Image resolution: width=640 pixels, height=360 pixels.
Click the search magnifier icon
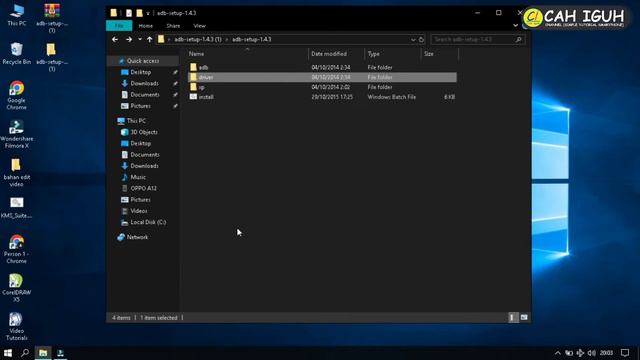click(x=518, y=40)
